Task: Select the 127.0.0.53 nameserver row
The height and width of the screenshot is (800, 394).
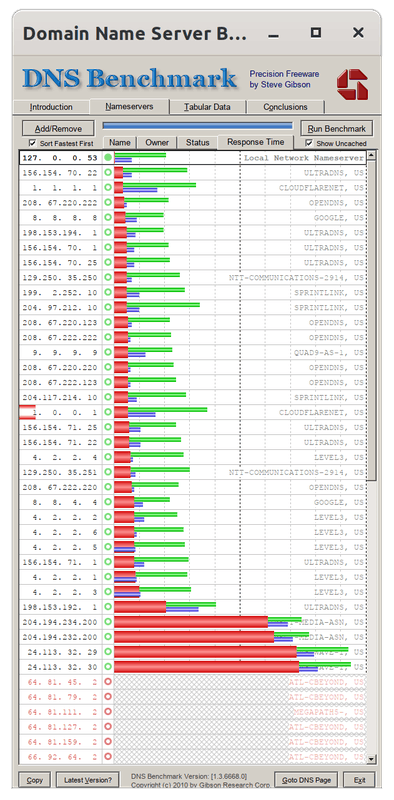Action: [193, 158]
